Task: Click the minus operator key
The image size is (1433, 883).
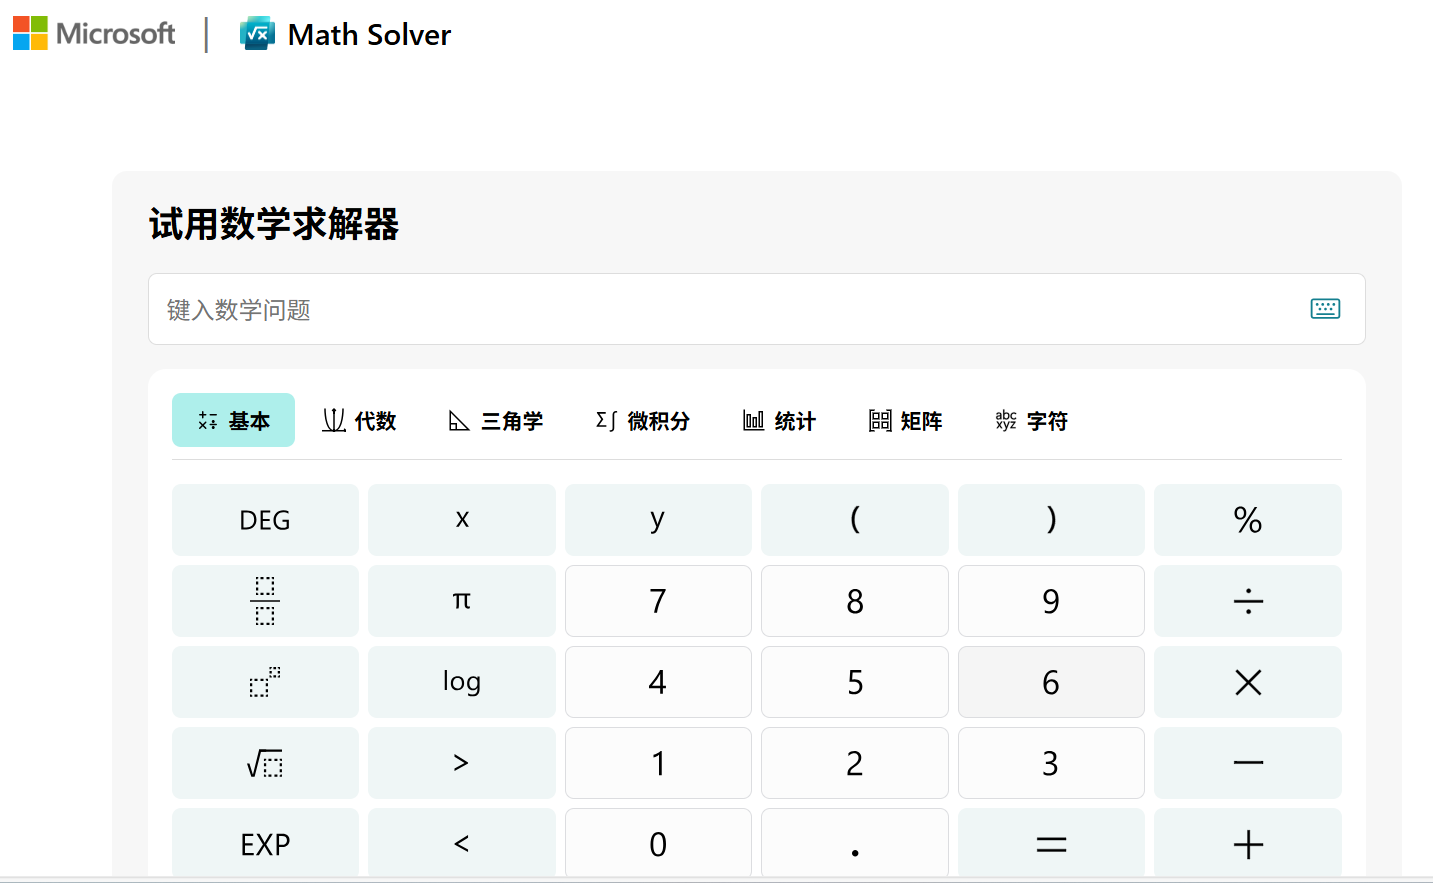Action: point(1248,763)
